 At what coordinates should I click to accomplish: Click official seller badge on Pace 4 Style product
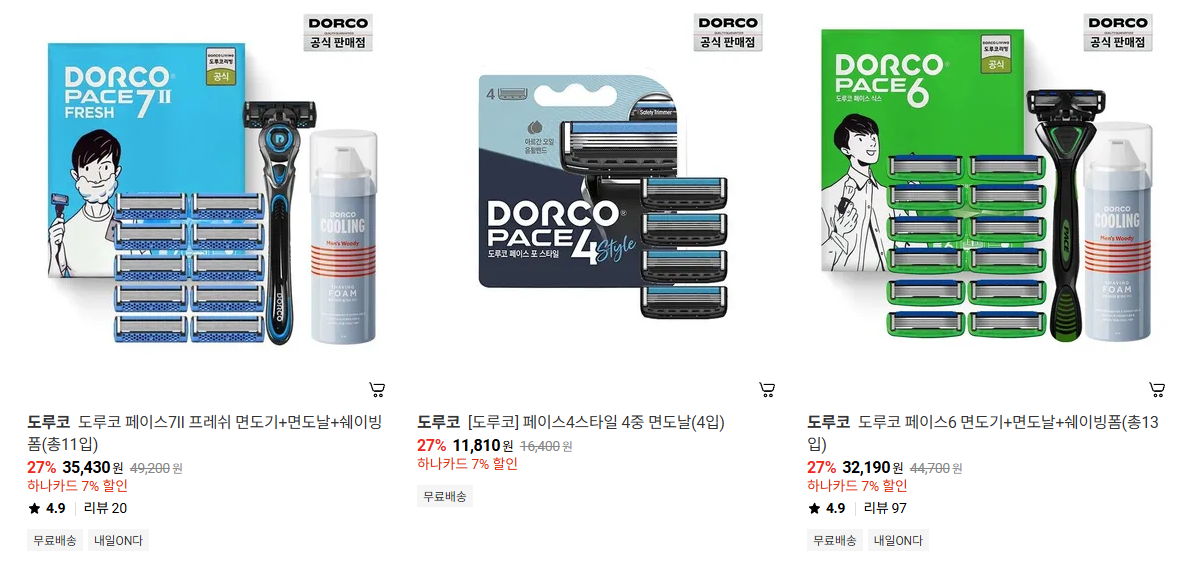pyautogui.click(x=728, y=33)
